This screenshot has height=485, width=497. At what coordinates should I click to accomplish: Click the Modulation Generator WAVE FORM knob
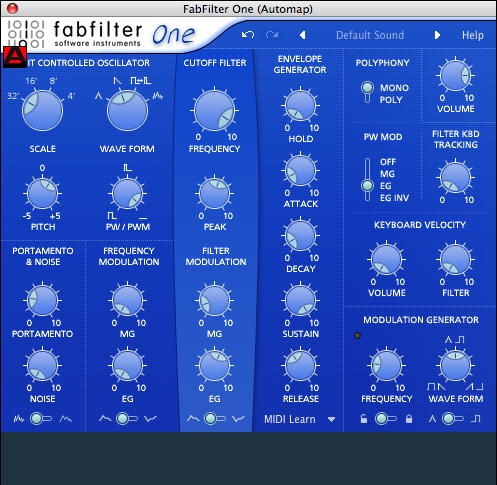(x=455, y=365)
